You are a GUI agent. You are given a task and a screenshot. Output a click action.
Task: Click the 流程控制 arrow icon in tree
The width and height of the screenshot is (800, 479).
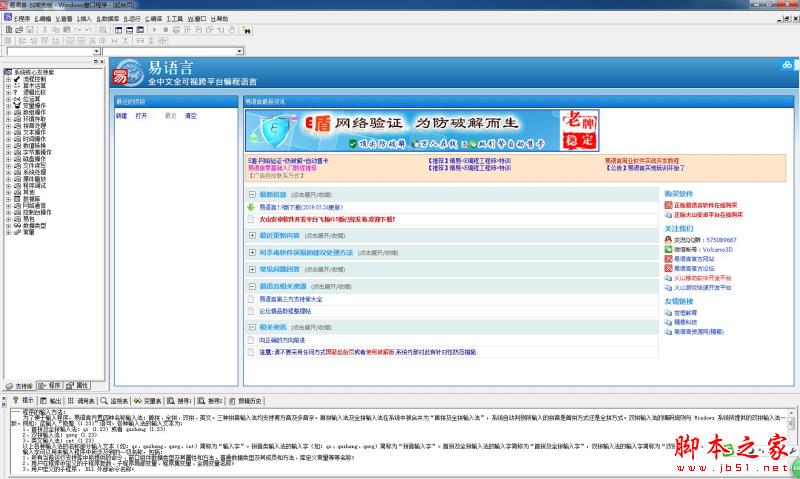point(17,79)
